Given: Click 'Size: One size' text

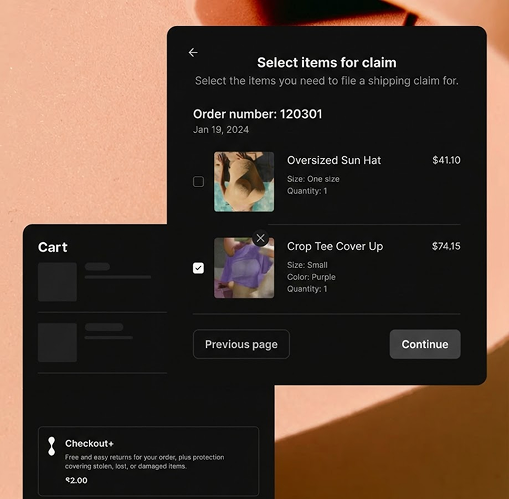Looking at the screenshot, I should point(313,179).
